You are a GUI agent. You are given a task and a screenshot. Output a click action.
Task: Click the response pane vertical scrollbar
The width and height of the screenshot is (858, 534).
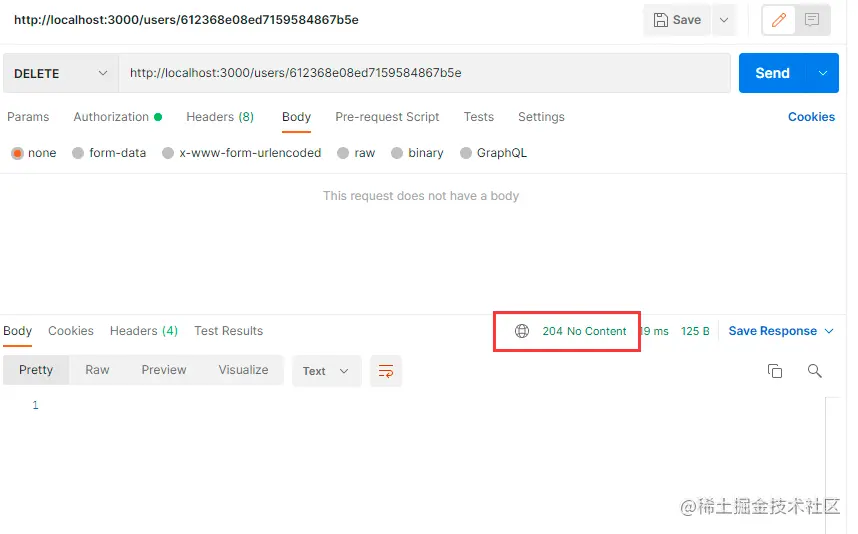point(832,465)
